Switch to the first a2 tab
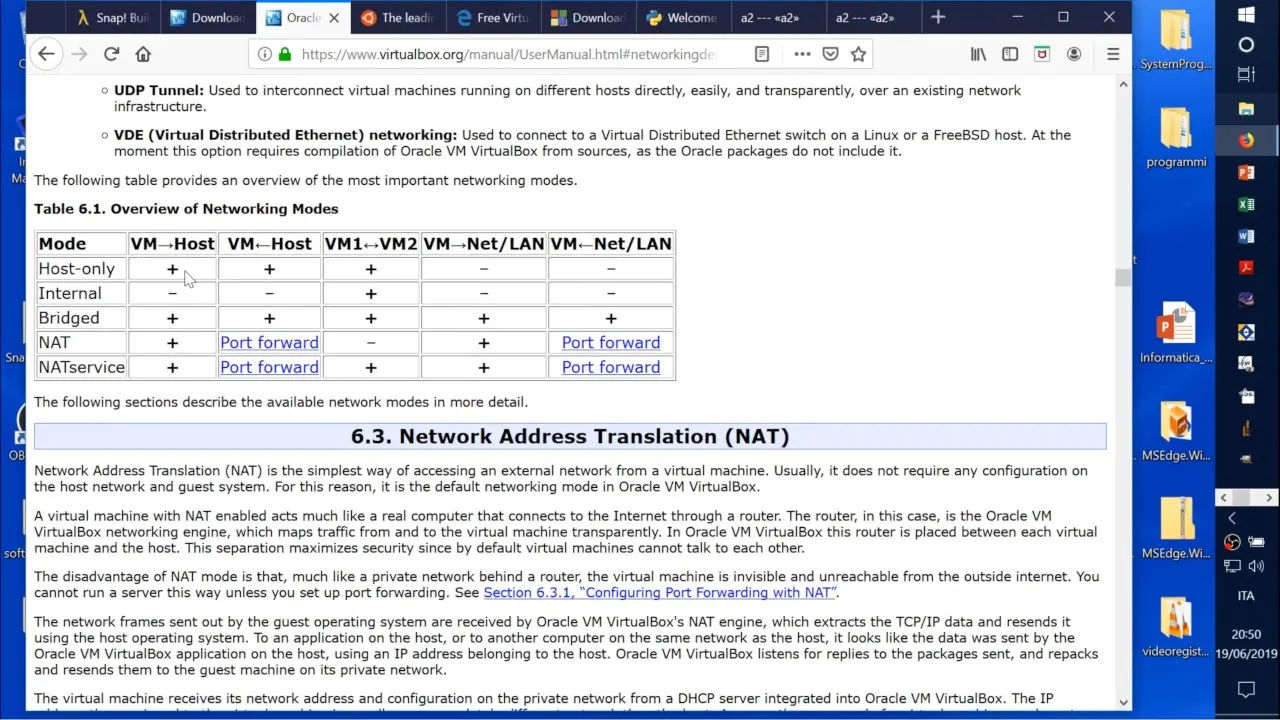 (777, 17)
